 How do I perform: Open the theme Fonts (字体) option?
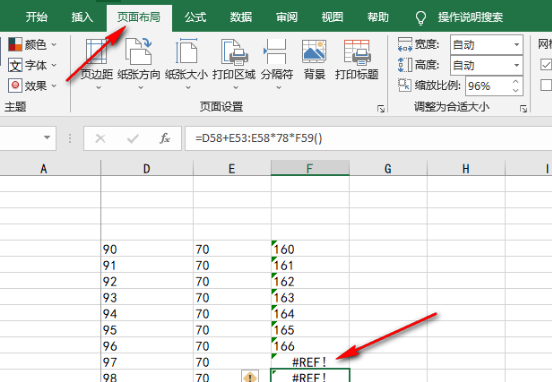click(x=32, y=65)
